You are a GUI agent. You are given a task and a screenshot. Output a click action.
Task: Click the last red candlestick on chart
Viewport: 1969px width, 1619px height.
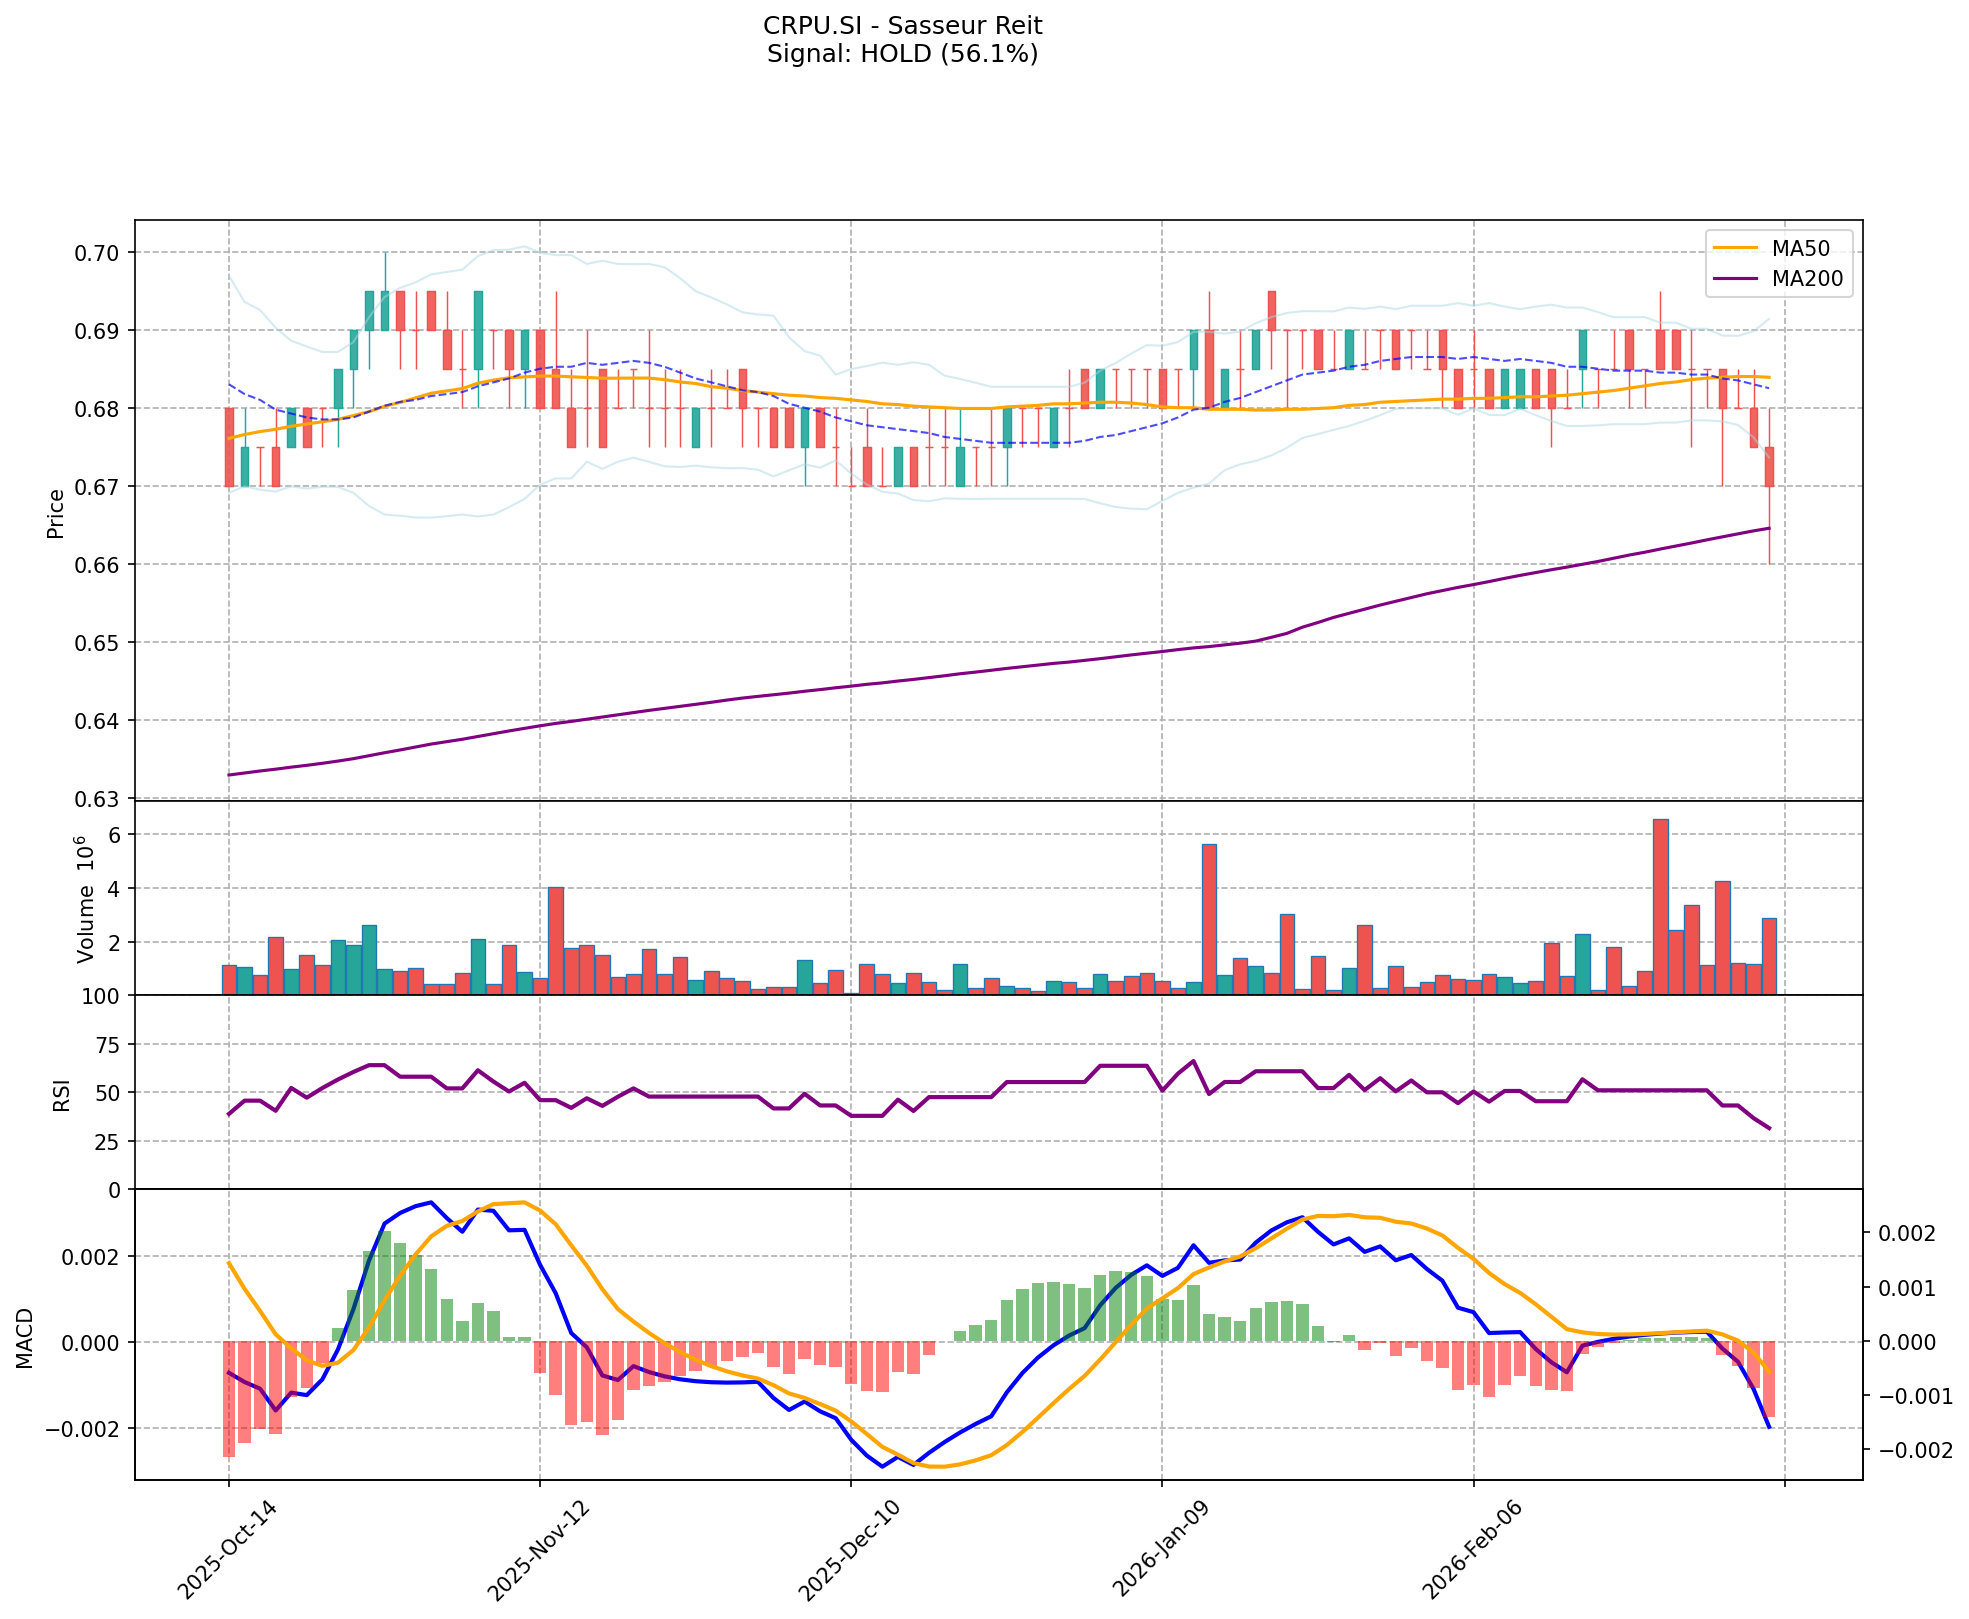(1769, 467)
